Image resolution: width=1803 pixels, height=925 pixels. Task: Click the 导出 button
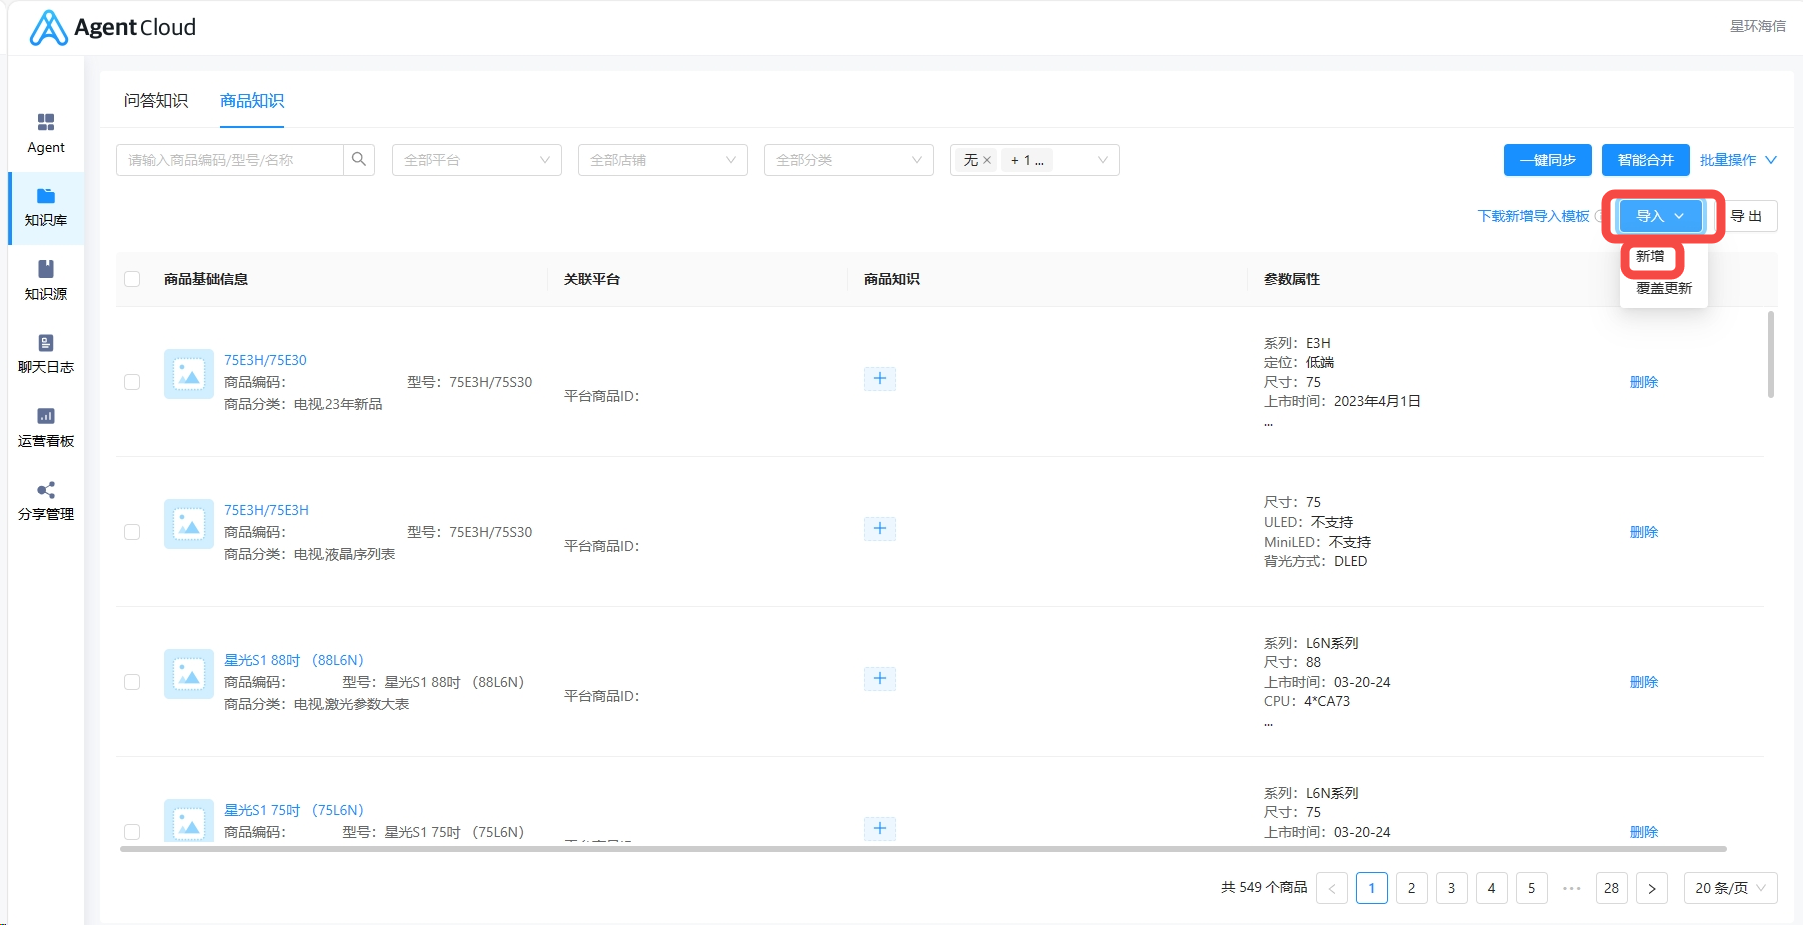coord(1746,216)
